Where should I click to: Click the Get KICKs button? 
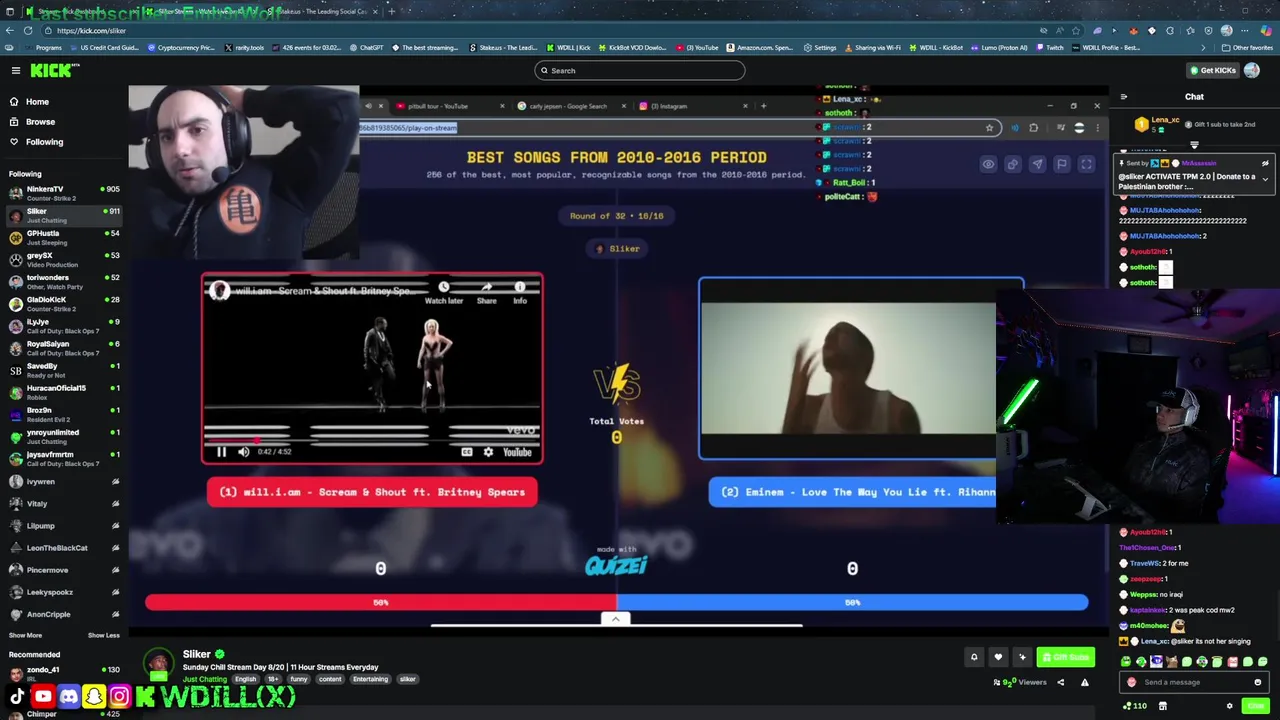(1212, 70)
